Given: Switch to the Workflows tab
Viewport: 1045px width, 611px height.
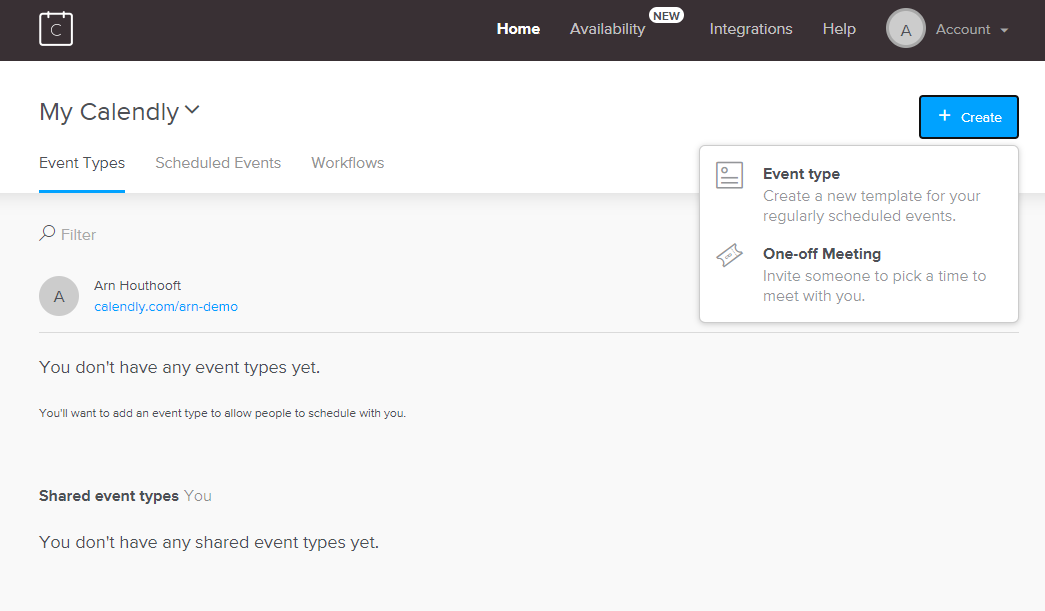Looking at the screenshot, I should [x=347, y=163].
